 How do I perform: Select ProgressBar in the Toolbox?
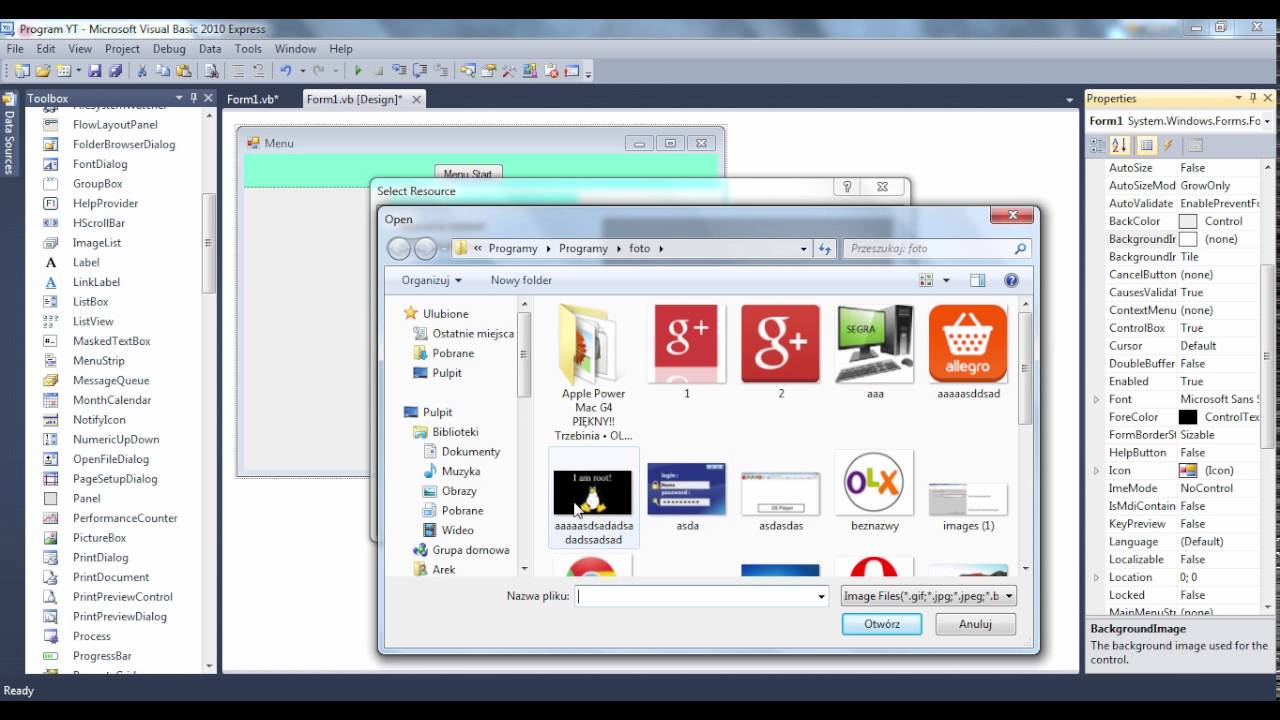pos(102,656)
